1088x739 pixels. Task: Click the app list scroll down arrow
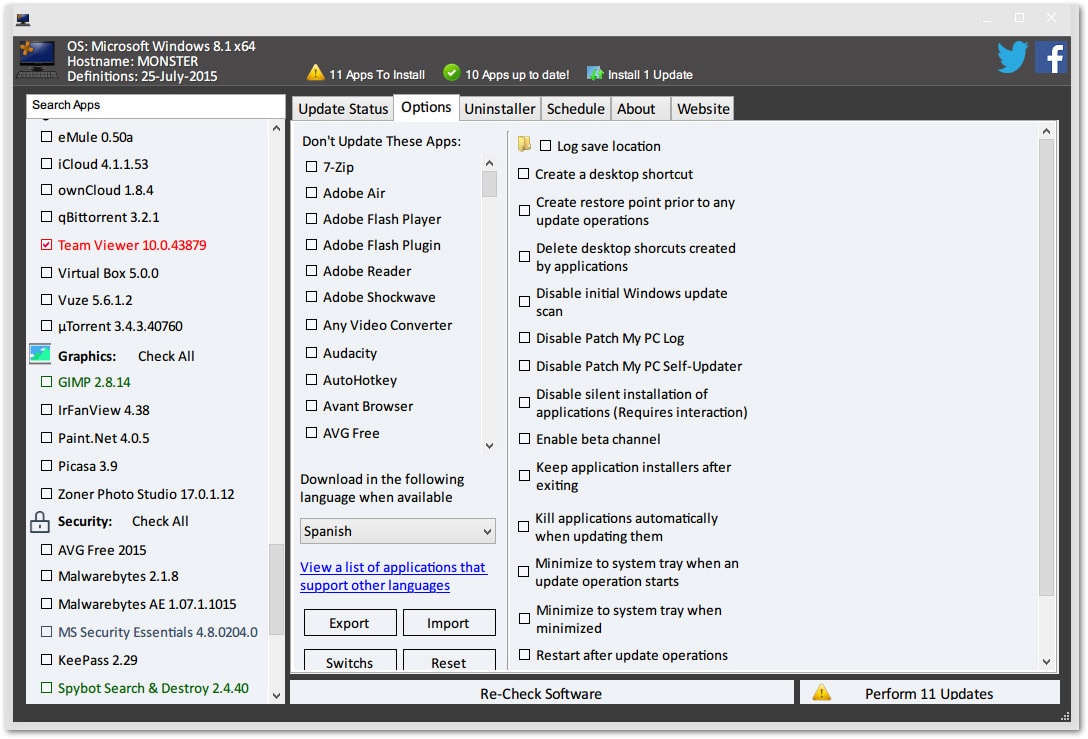[x=276, y=695]
